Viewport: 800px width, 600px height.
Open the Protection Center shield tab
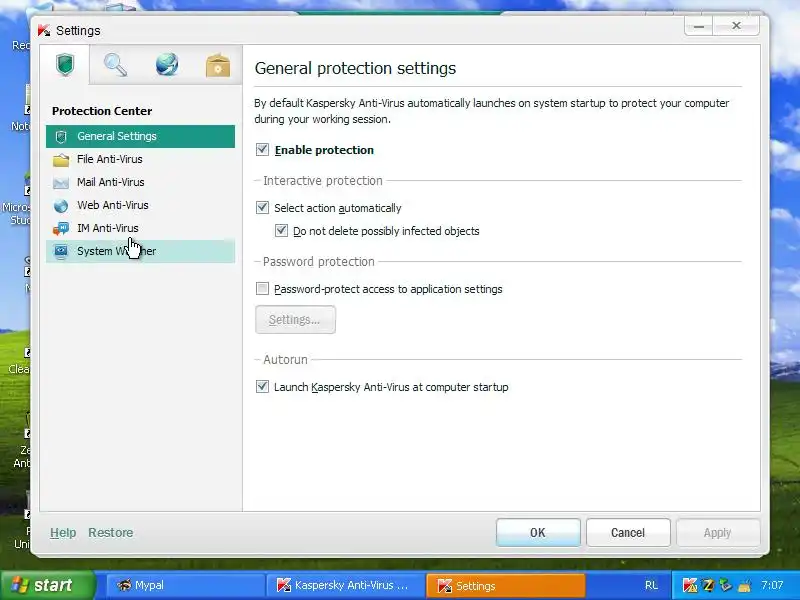pyautogui.click(x=65, y=65)
